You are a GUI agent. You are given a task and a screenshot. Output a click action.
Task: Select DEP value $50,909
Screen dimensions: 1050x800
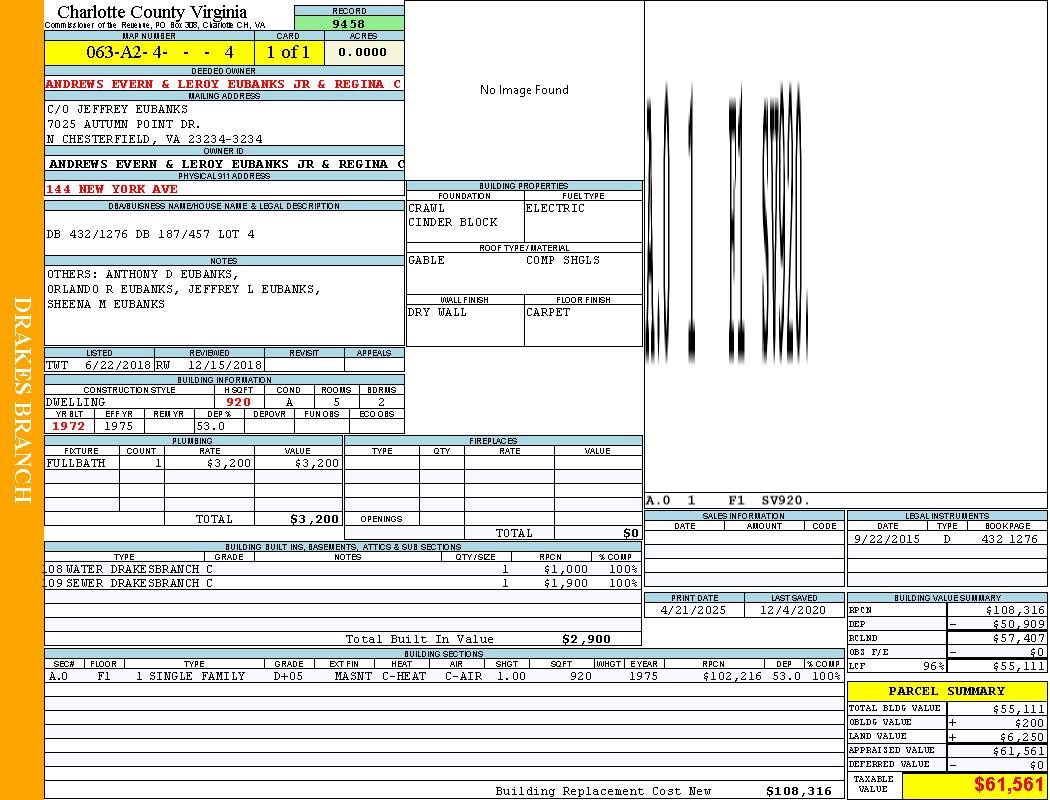(x=1019, y=625)
